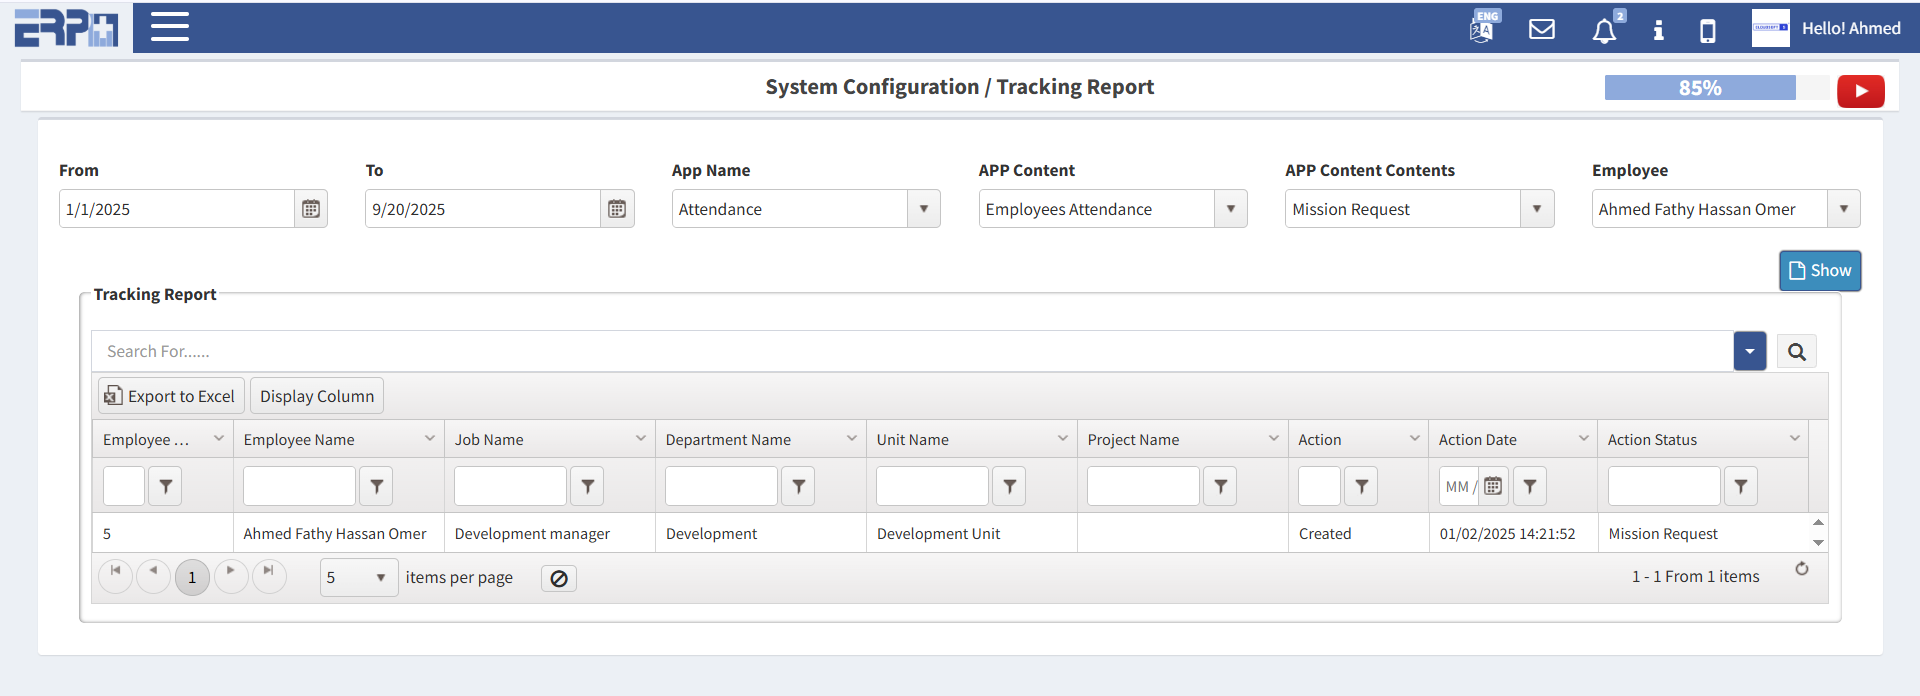Click the language translation icon
The height and width of the screenshot is (696, 1920).
pos(1483,28)
